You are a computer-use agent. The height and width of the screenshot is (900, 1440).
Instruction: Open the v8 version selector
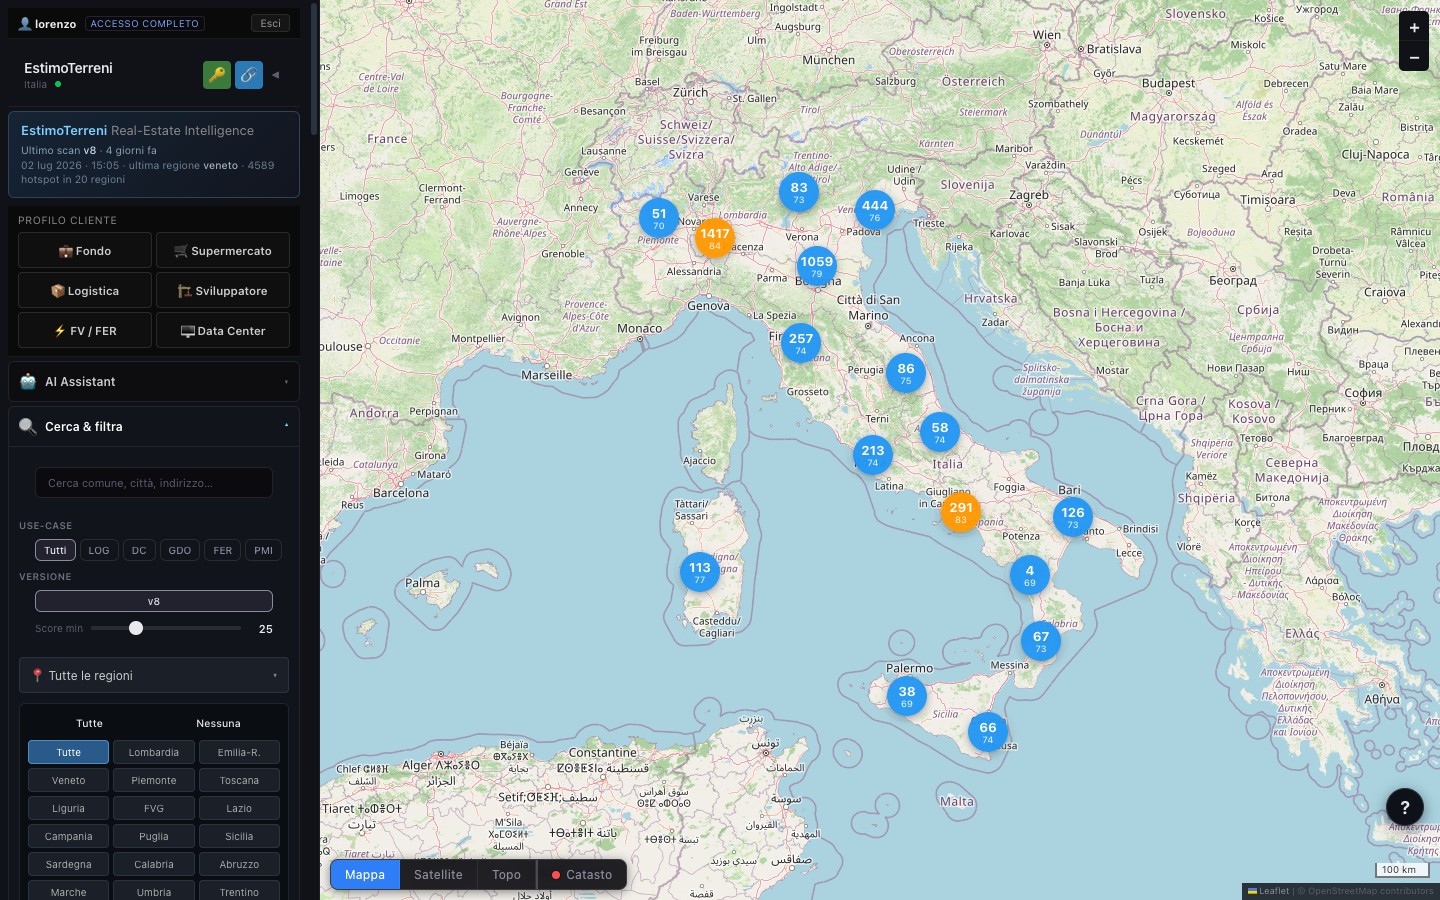pos(154,601)
